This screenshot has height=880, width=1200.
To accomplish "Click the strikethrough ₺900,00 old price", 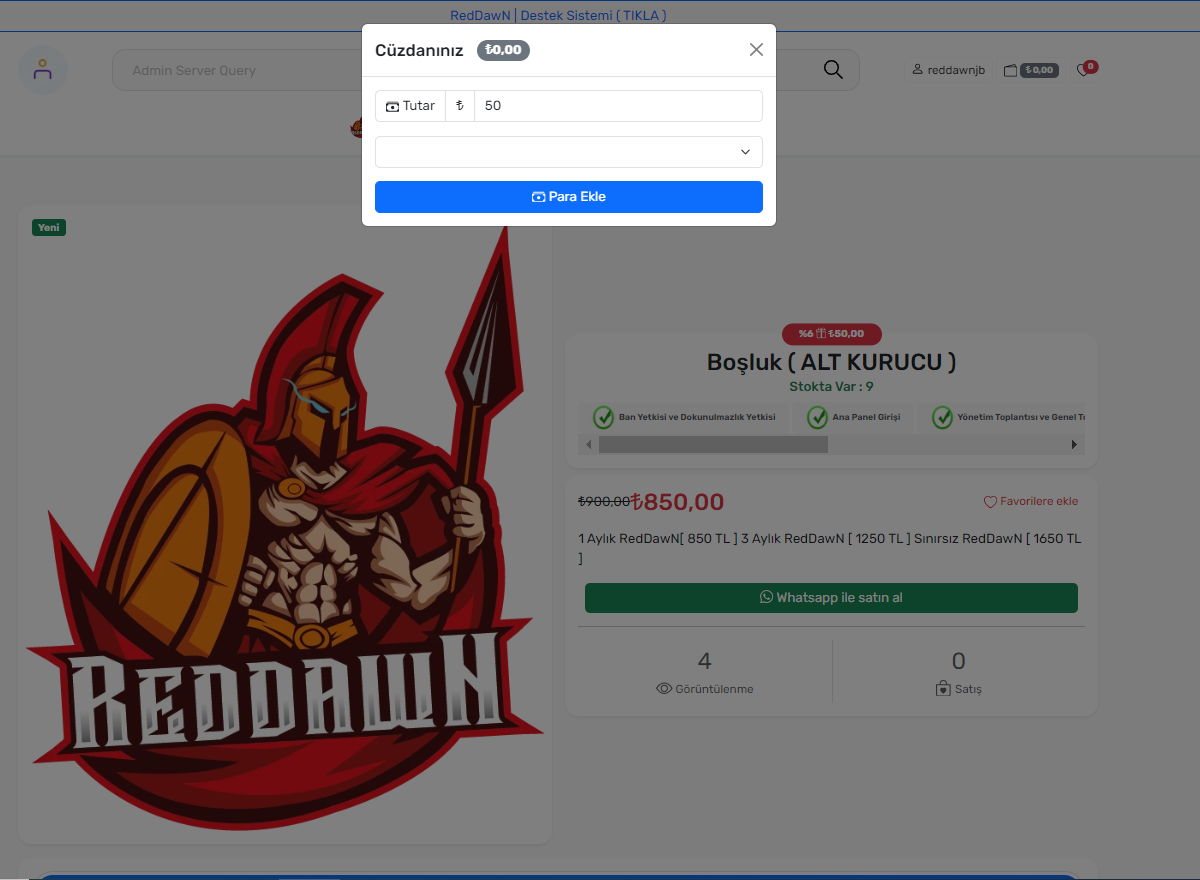I will click(604, 502).
